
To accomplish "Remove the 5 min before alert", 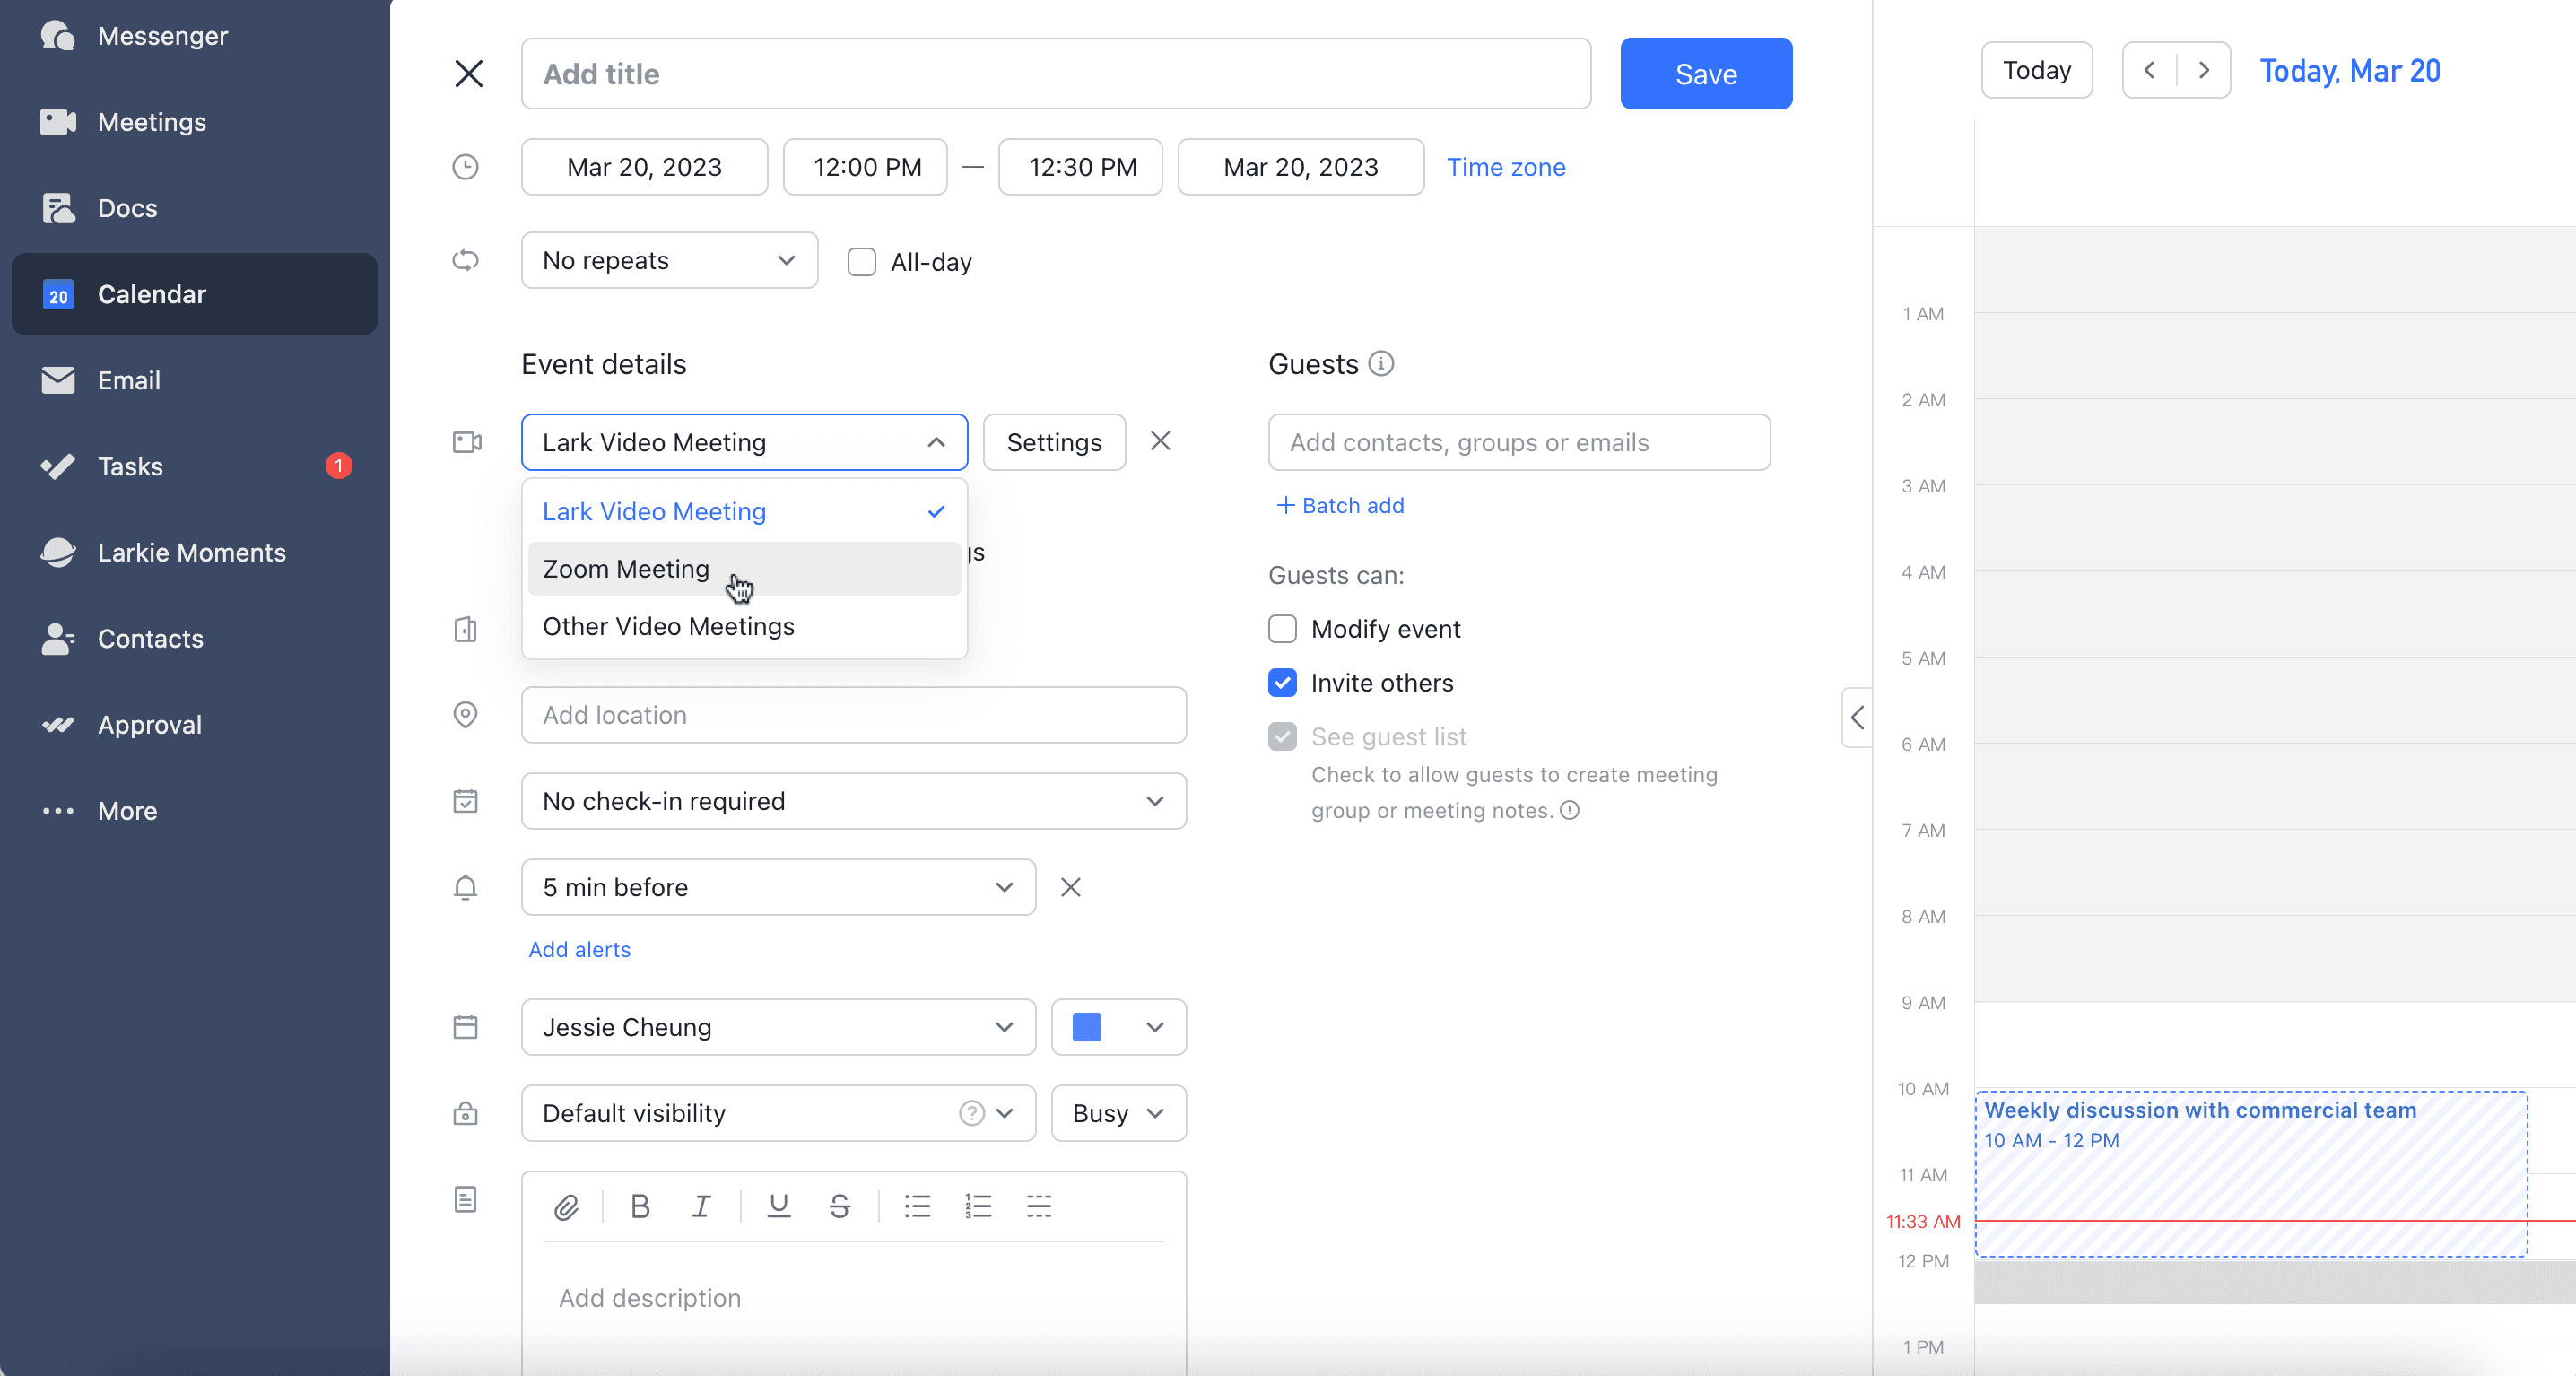I will coord(1070,887).
